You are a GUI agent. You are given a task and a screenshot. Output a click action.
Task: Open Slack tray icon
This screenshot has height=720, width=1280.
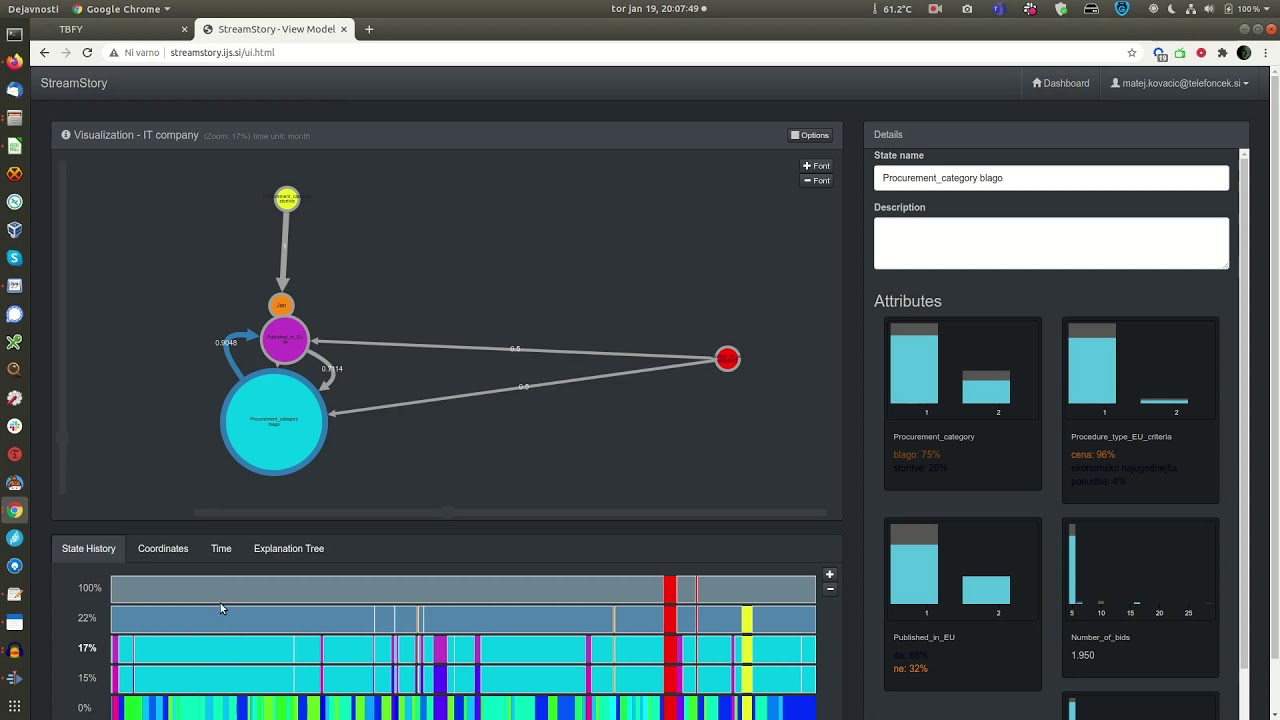1030,9
